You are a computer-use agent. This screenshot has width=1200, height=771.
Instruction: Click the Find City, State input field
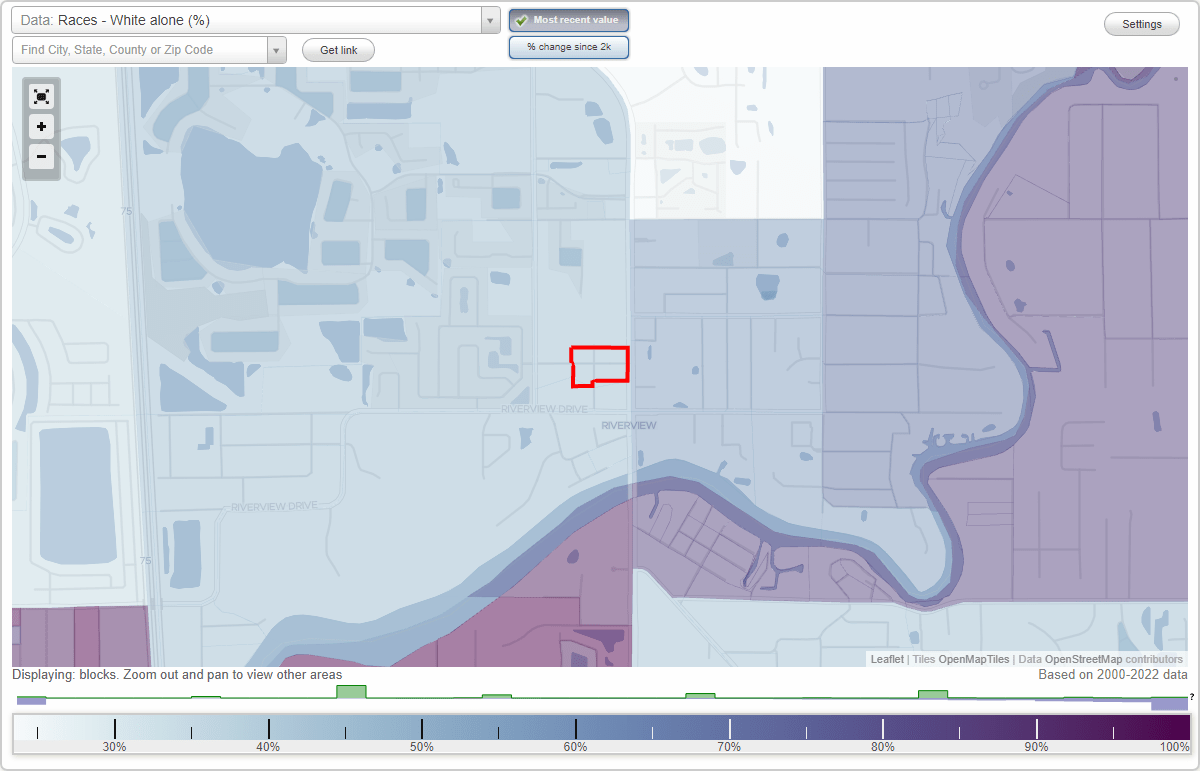pyautogui.click(x=140, y=49)
